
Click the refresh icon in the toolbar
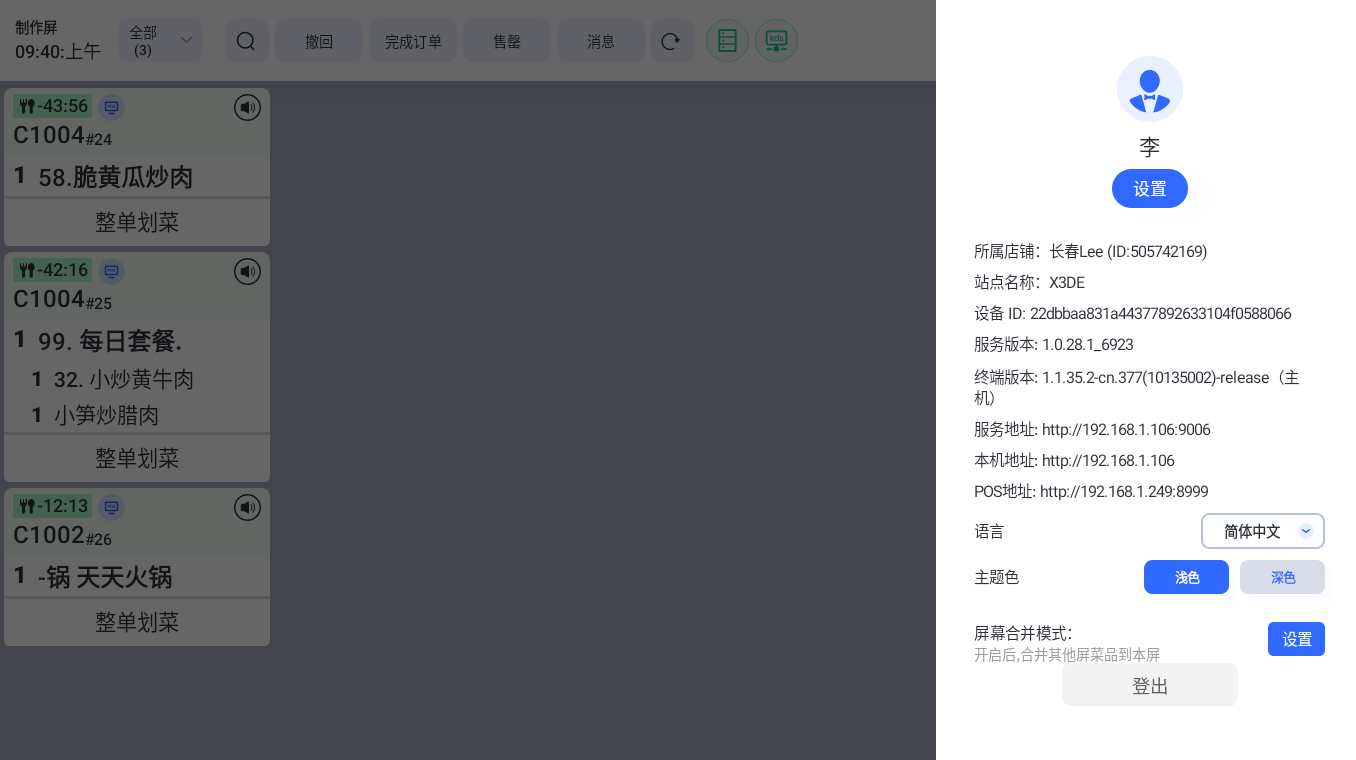pyautogui.click(x=671, y=41)
